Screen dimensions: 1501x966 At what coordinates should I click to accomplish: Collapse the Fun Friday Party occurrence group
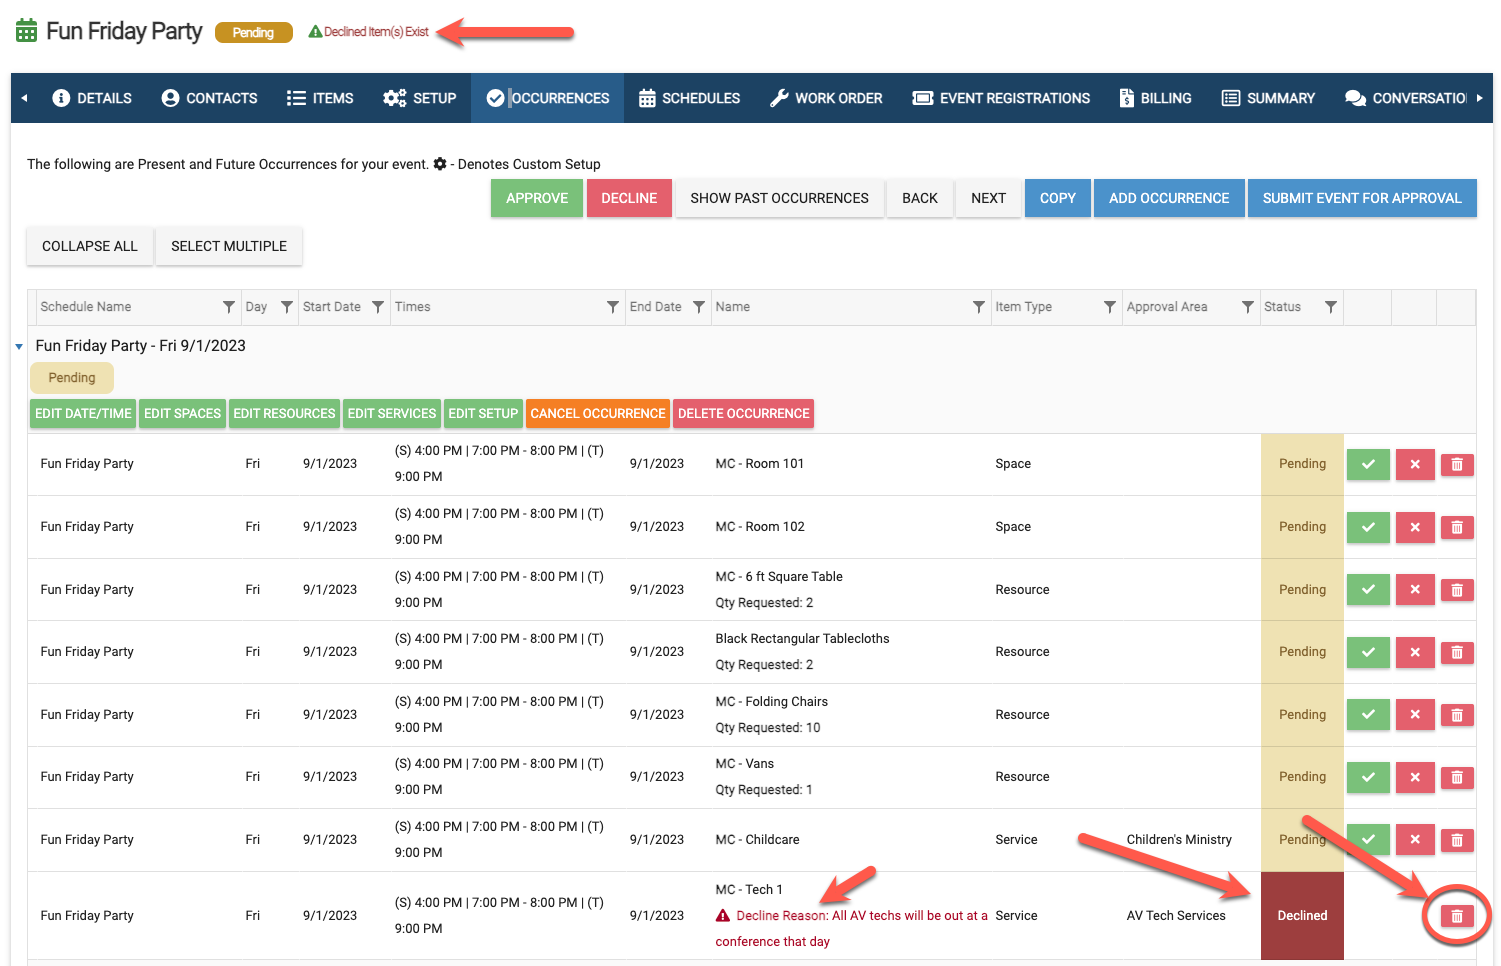pyautogui.click(x=19, y=347)
